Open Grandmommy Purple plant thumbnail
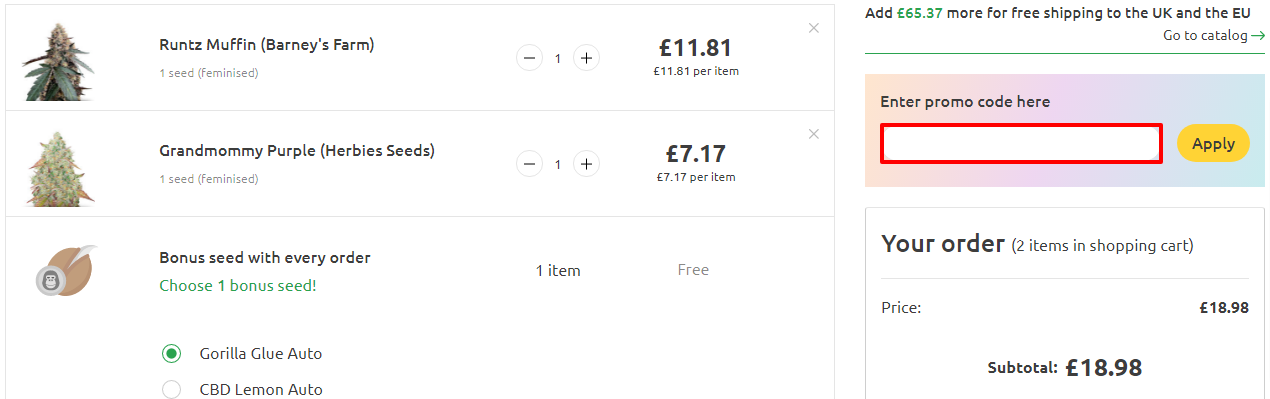 pos(56,167)
